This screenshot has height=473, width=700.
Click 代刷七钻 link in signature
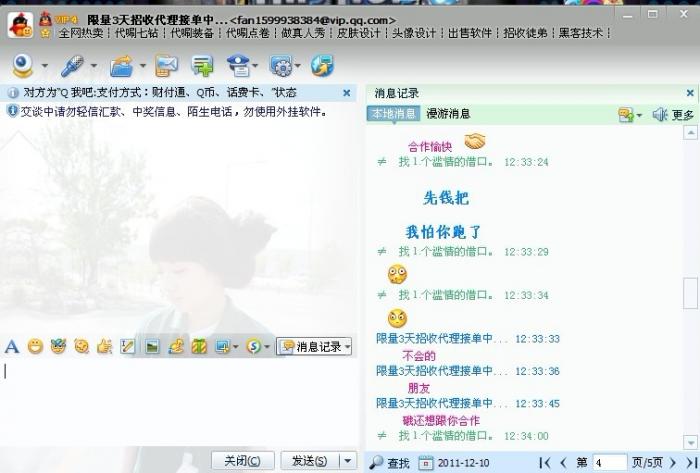(136, 33)
